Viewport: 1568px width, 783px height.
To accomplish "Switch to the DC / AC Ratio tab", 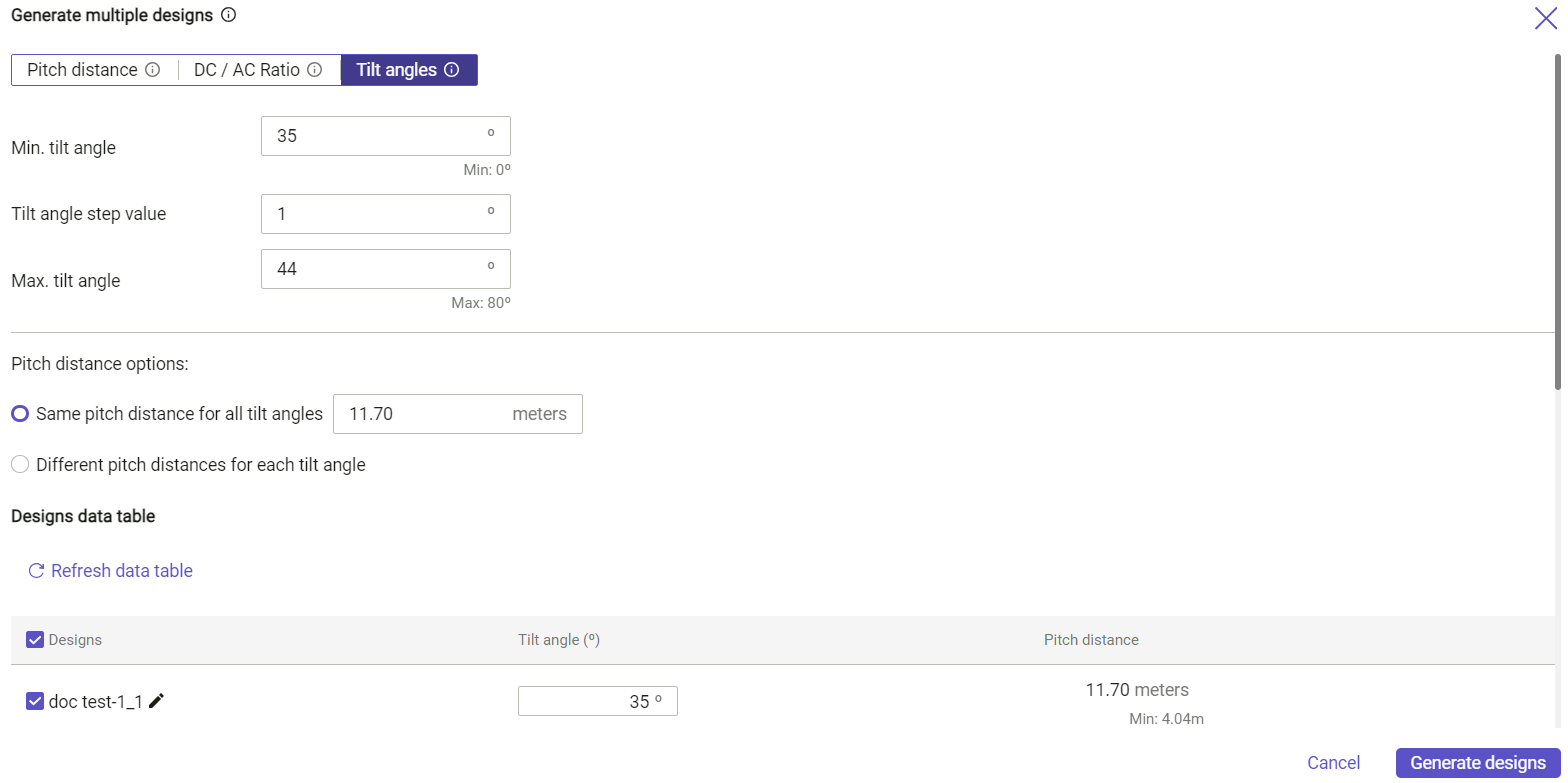I will (x=246, y=70).
